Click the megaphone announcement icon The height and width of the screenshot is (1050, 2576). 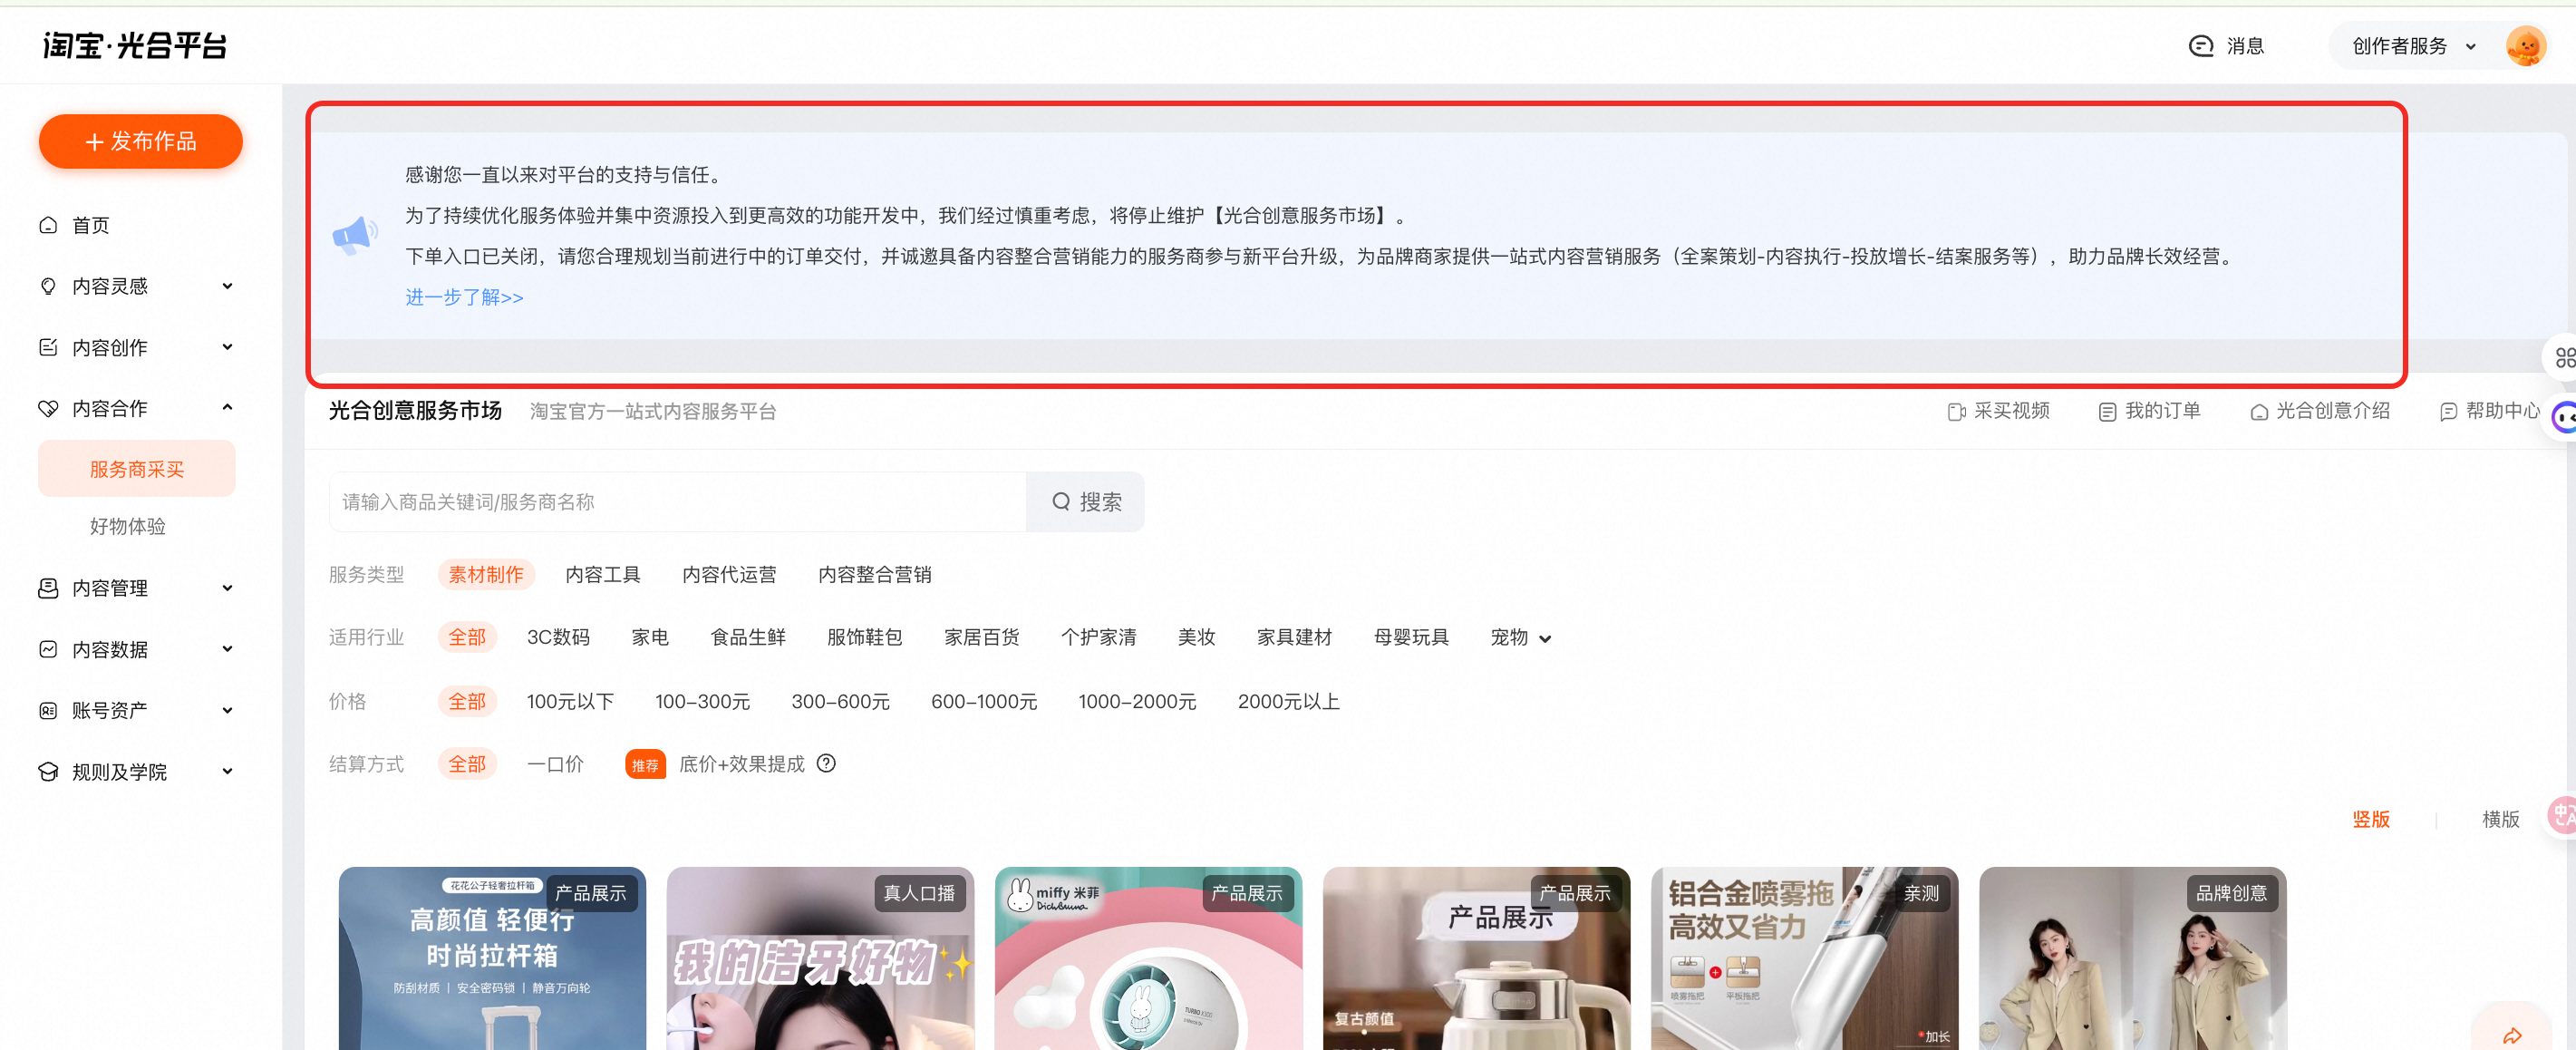coord(355,236)
